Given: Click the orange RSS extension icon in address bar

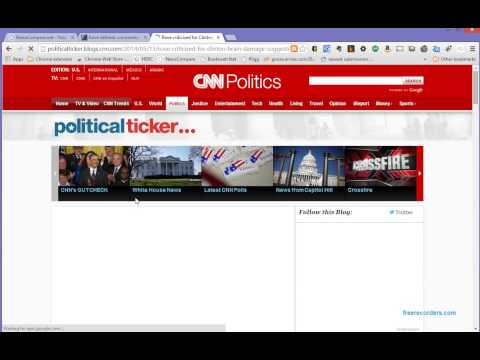Looking at the screenshot, I should (x=294, y=49).
